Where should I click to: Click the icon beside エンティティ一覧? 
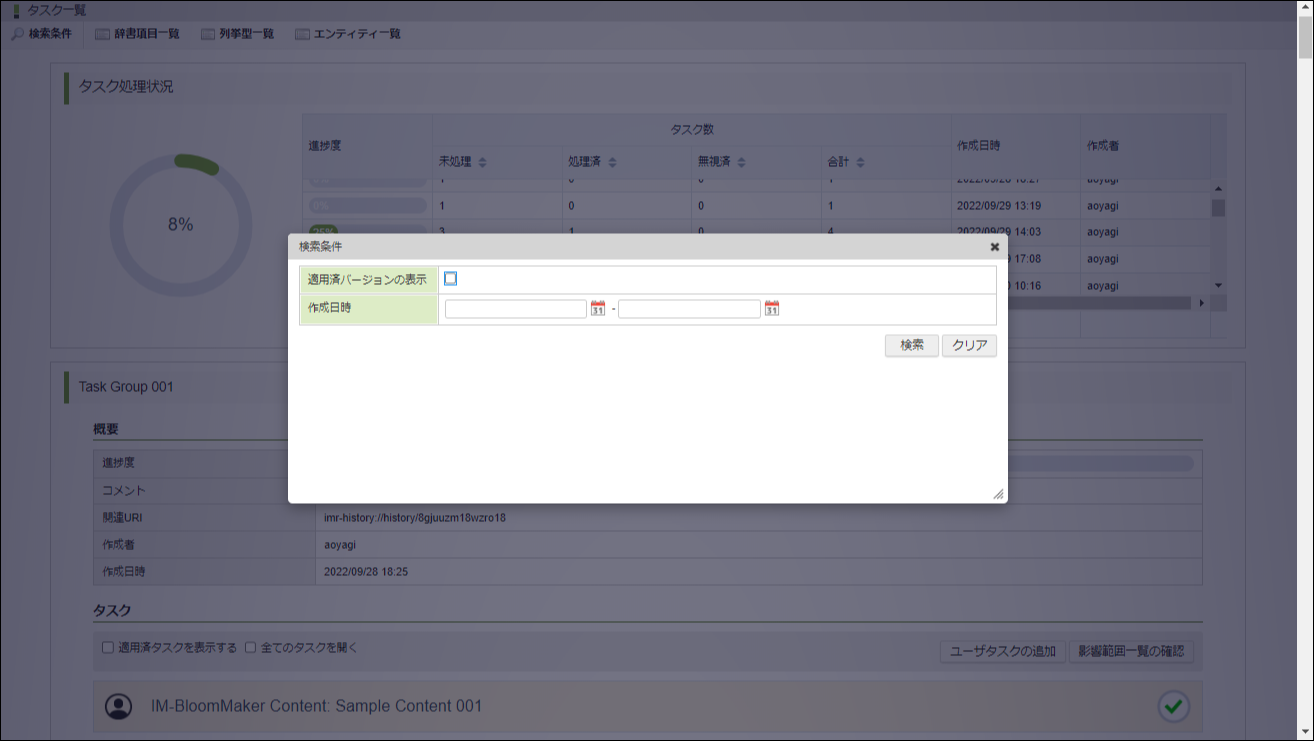(301, 33)
